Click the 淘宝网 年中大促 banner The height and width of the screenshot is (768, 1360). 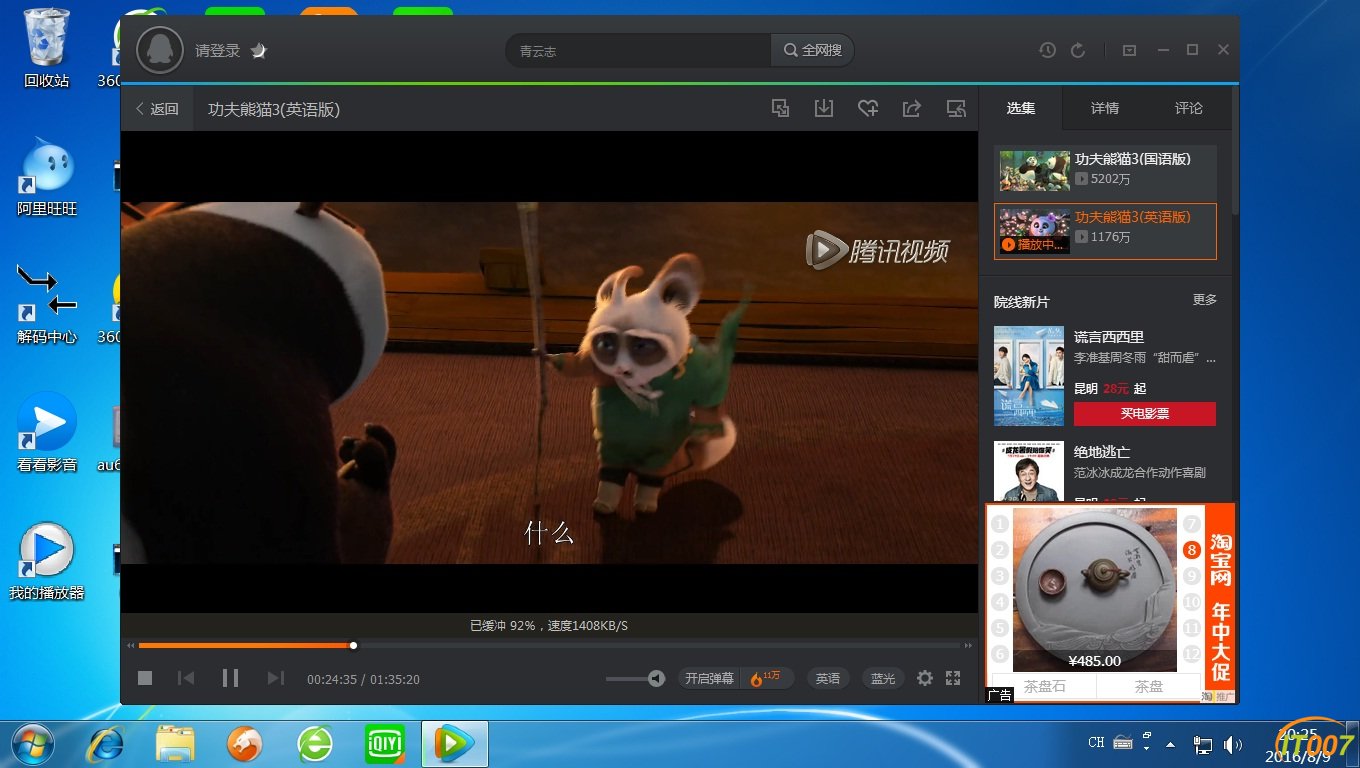coord(1220,603)
